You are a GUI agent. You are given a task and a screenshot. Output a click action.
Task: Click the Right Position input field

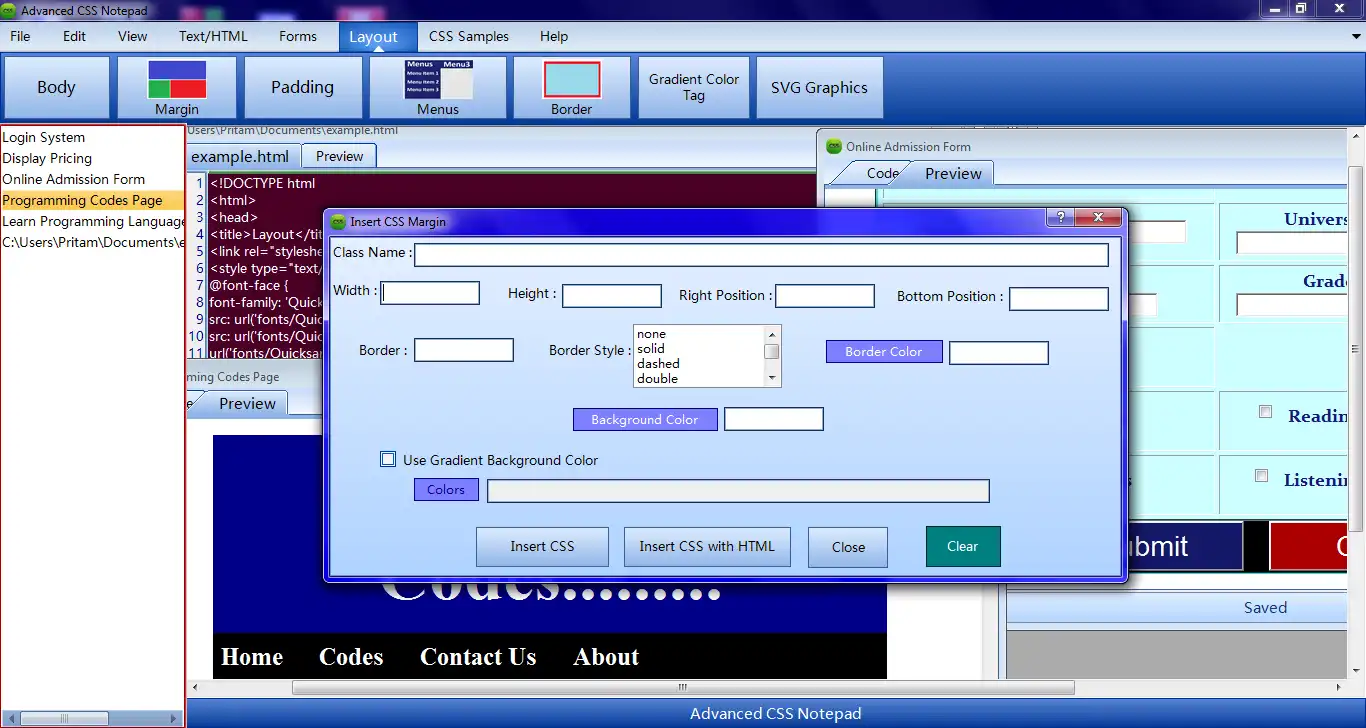point(825,296)
